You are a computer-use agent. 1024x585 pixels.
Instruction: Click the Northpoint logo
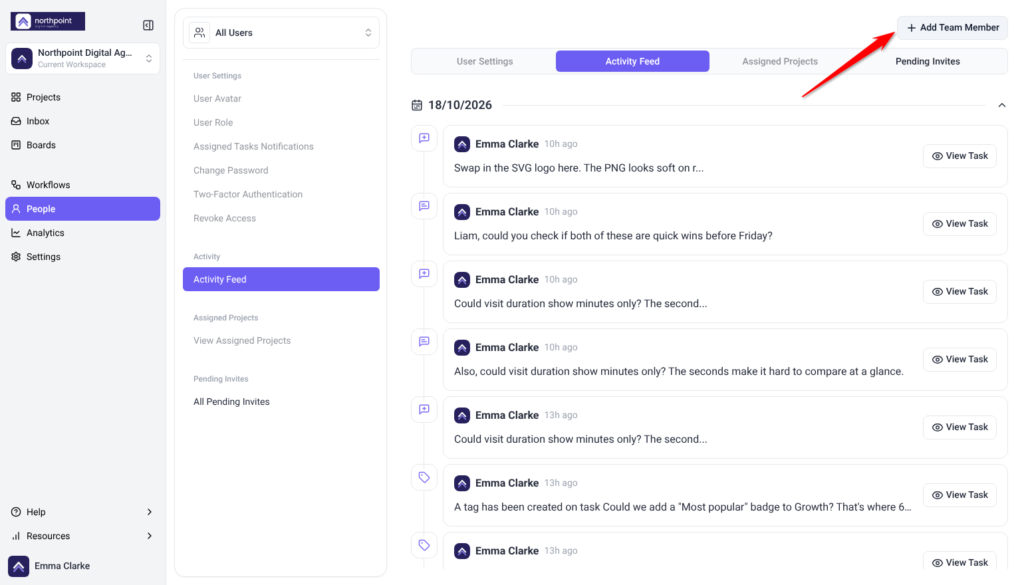(x=48, y=22)
